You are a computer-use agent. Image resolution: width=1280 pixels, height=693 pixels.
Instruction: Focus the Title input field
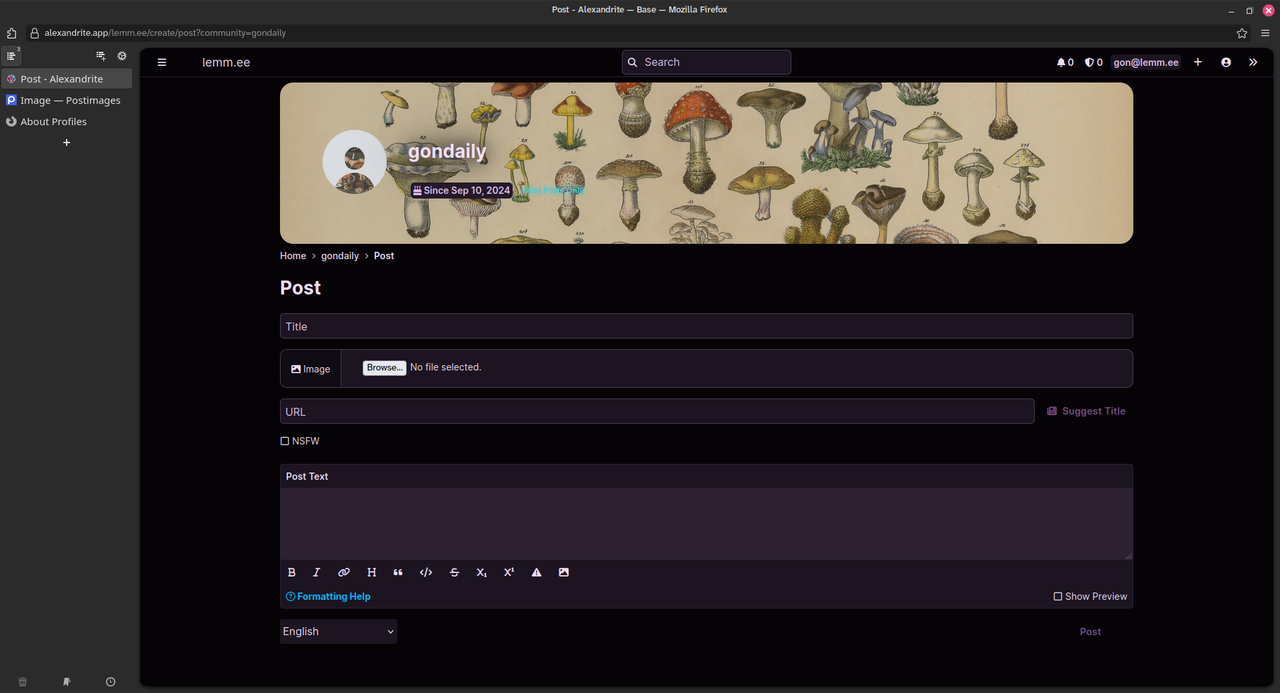coord(706,326)
